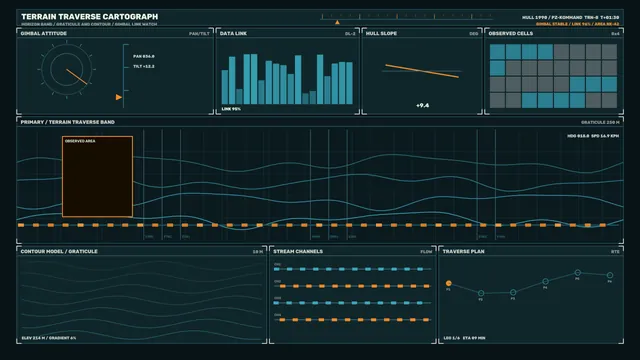
Task: Click the Observed Cells panel title
Action: click(511, 33)
